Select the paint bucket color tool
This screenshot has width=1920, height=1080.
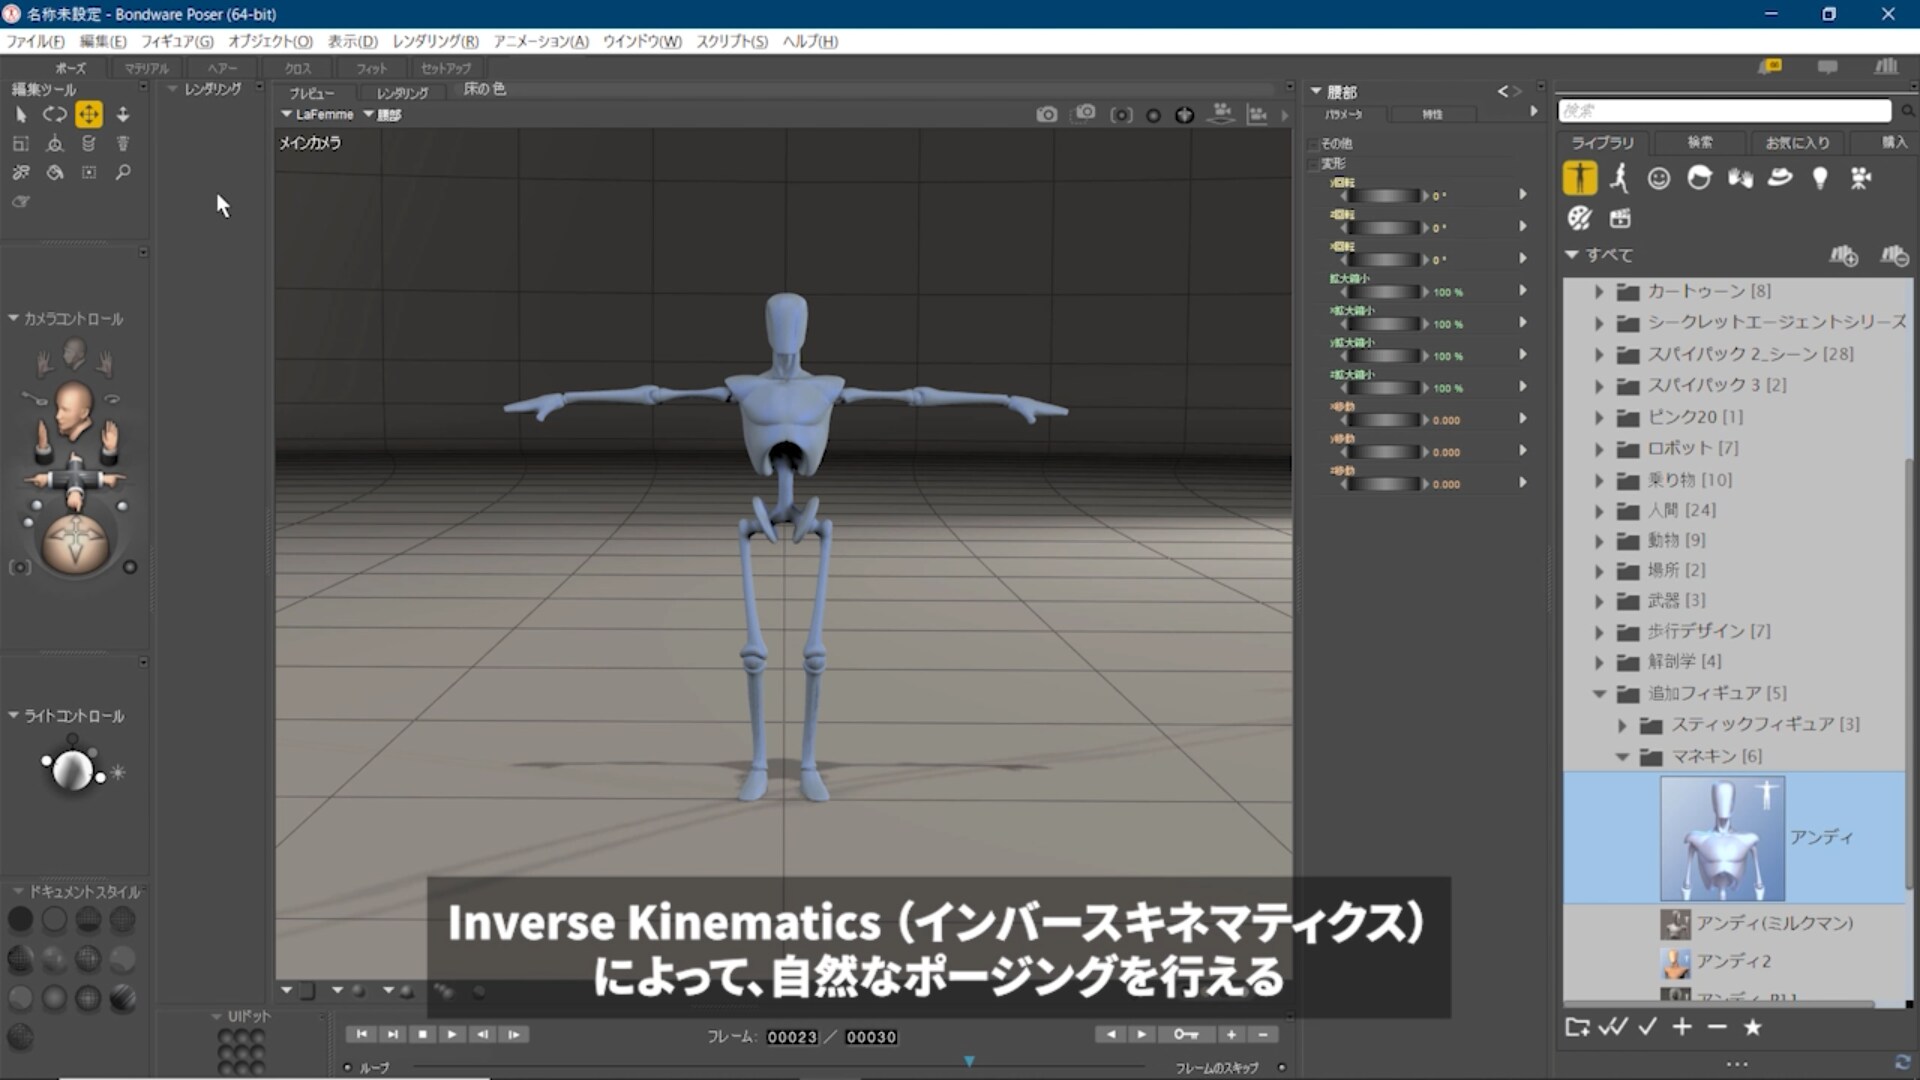pyautogui.click(x=55, y=173)
